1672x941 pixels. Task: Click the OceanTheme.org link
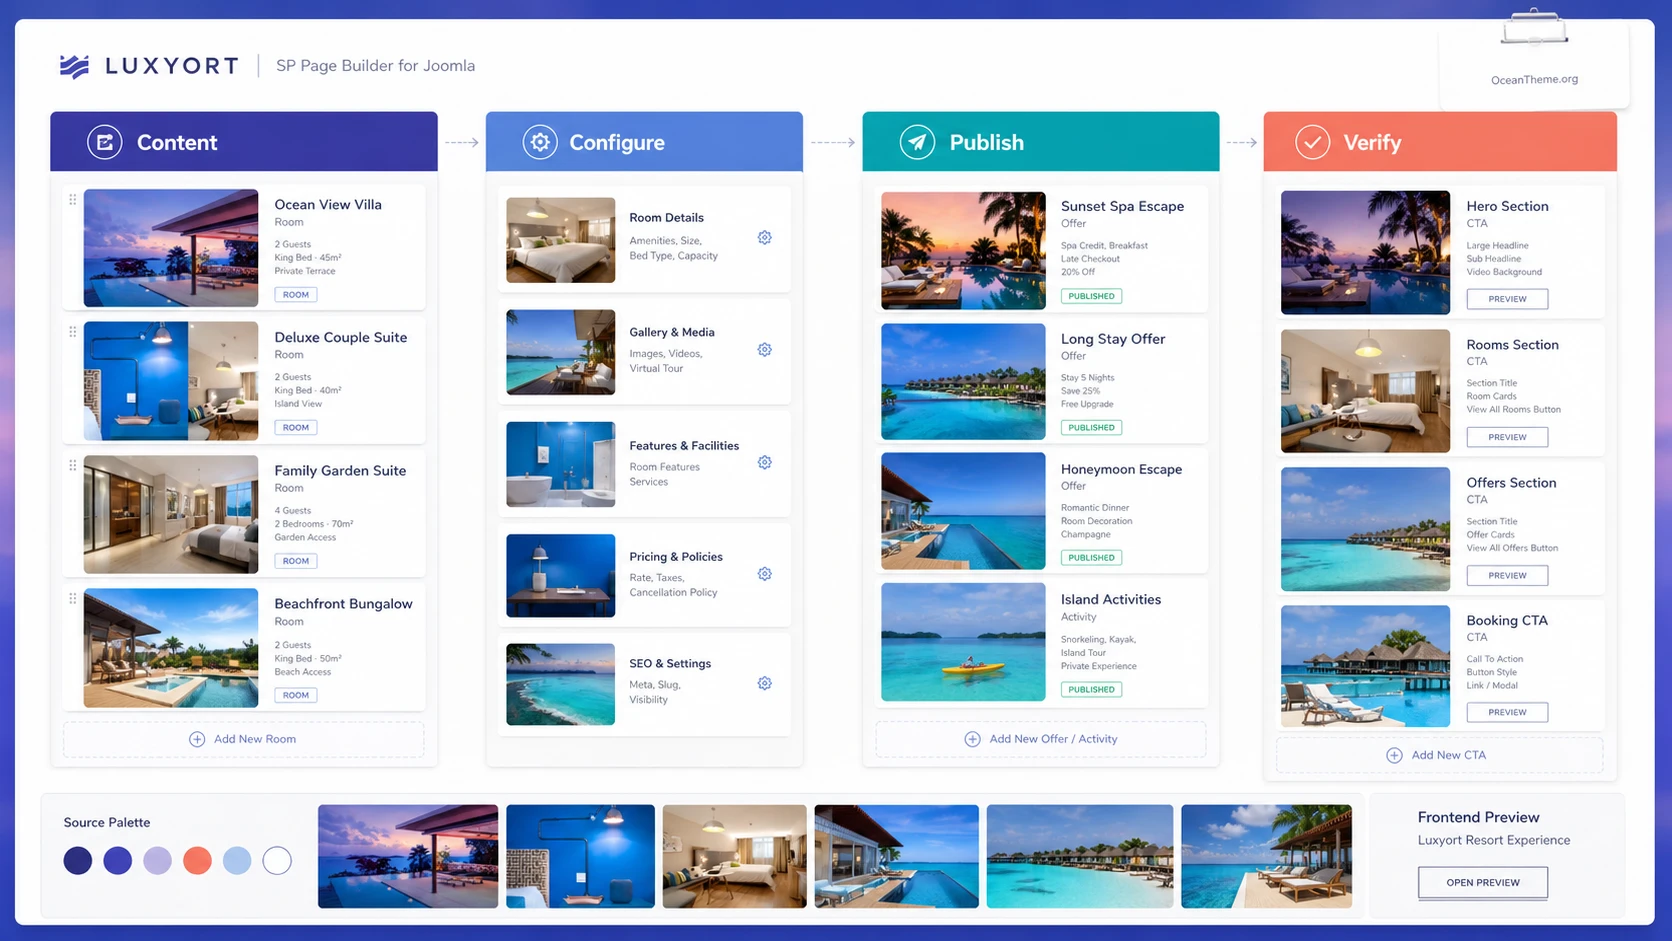pos(1534,79)
